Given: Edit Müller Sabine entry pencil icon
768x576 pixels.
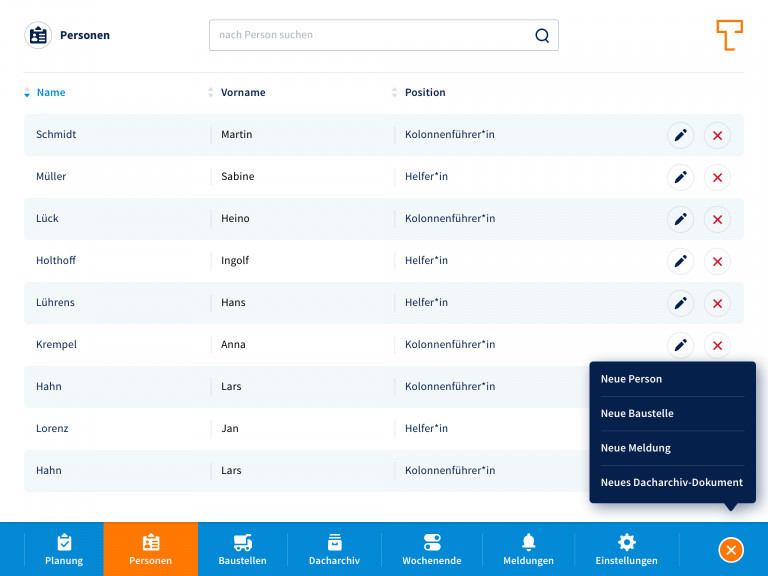Looking at the screenshot, I should click(680, 177).
